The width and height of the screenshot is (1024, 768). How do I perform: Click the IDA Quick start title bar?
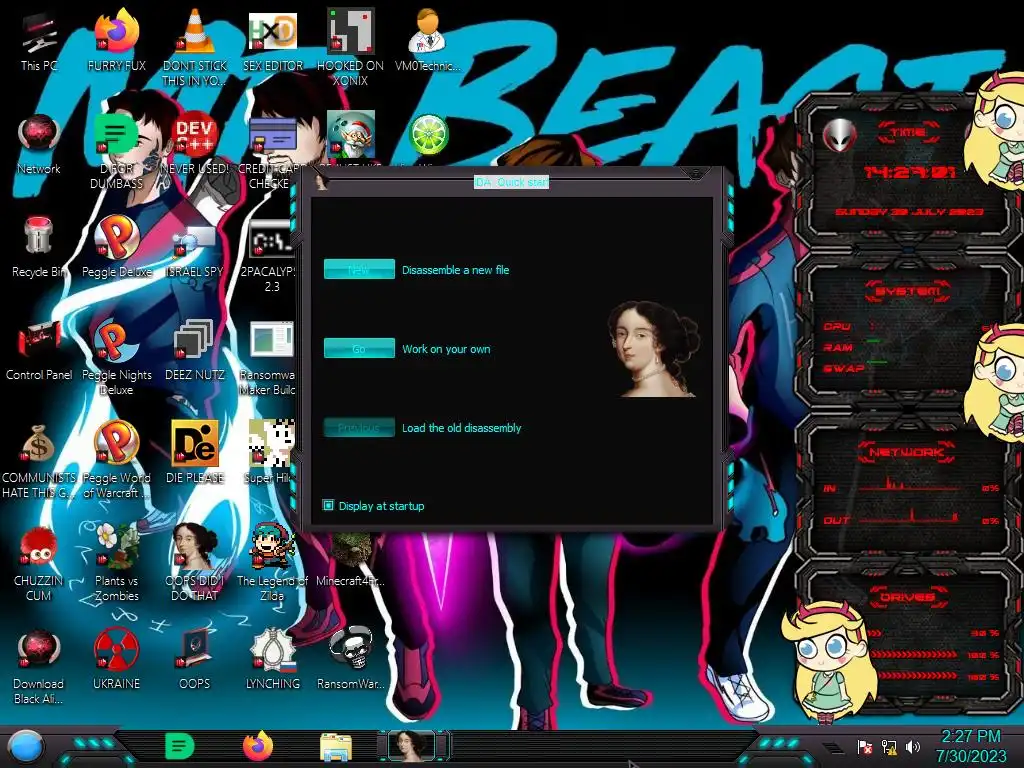(x=511, y=182)
